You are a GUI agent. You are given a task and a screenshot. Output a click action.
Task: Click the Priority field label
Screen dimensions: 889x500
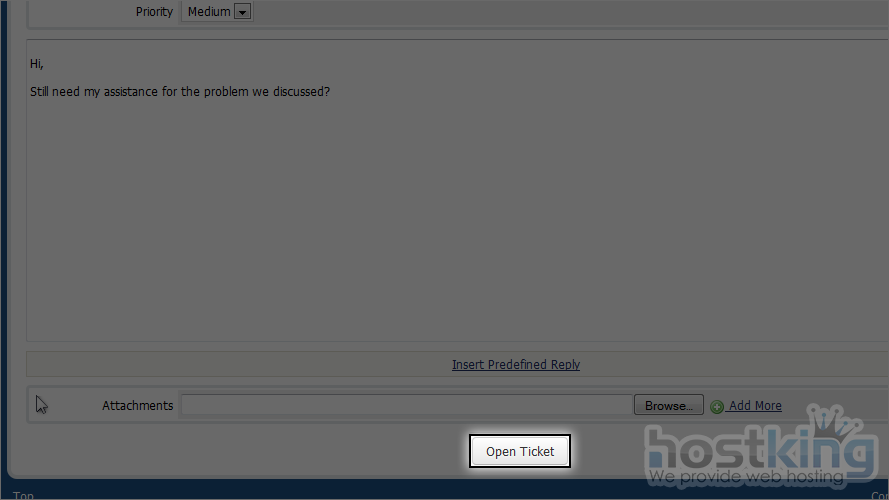point(154,12)
